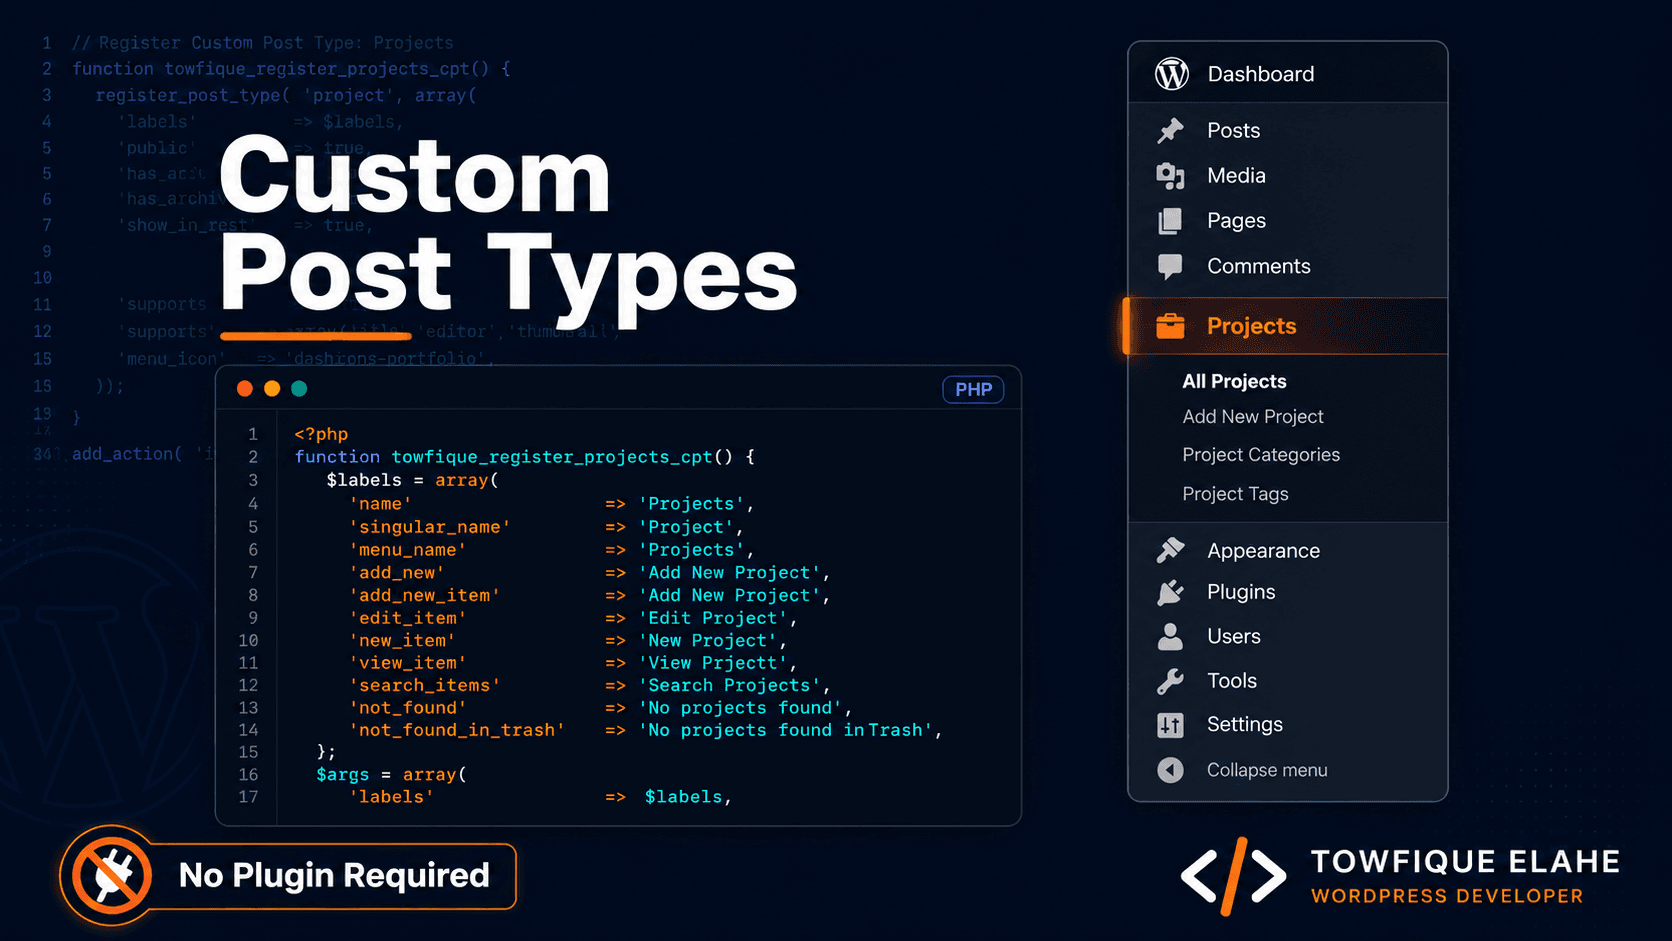Click line number 10 in code gutter
The height and width of the screenshot is (941, 1672).
(248, 641)
